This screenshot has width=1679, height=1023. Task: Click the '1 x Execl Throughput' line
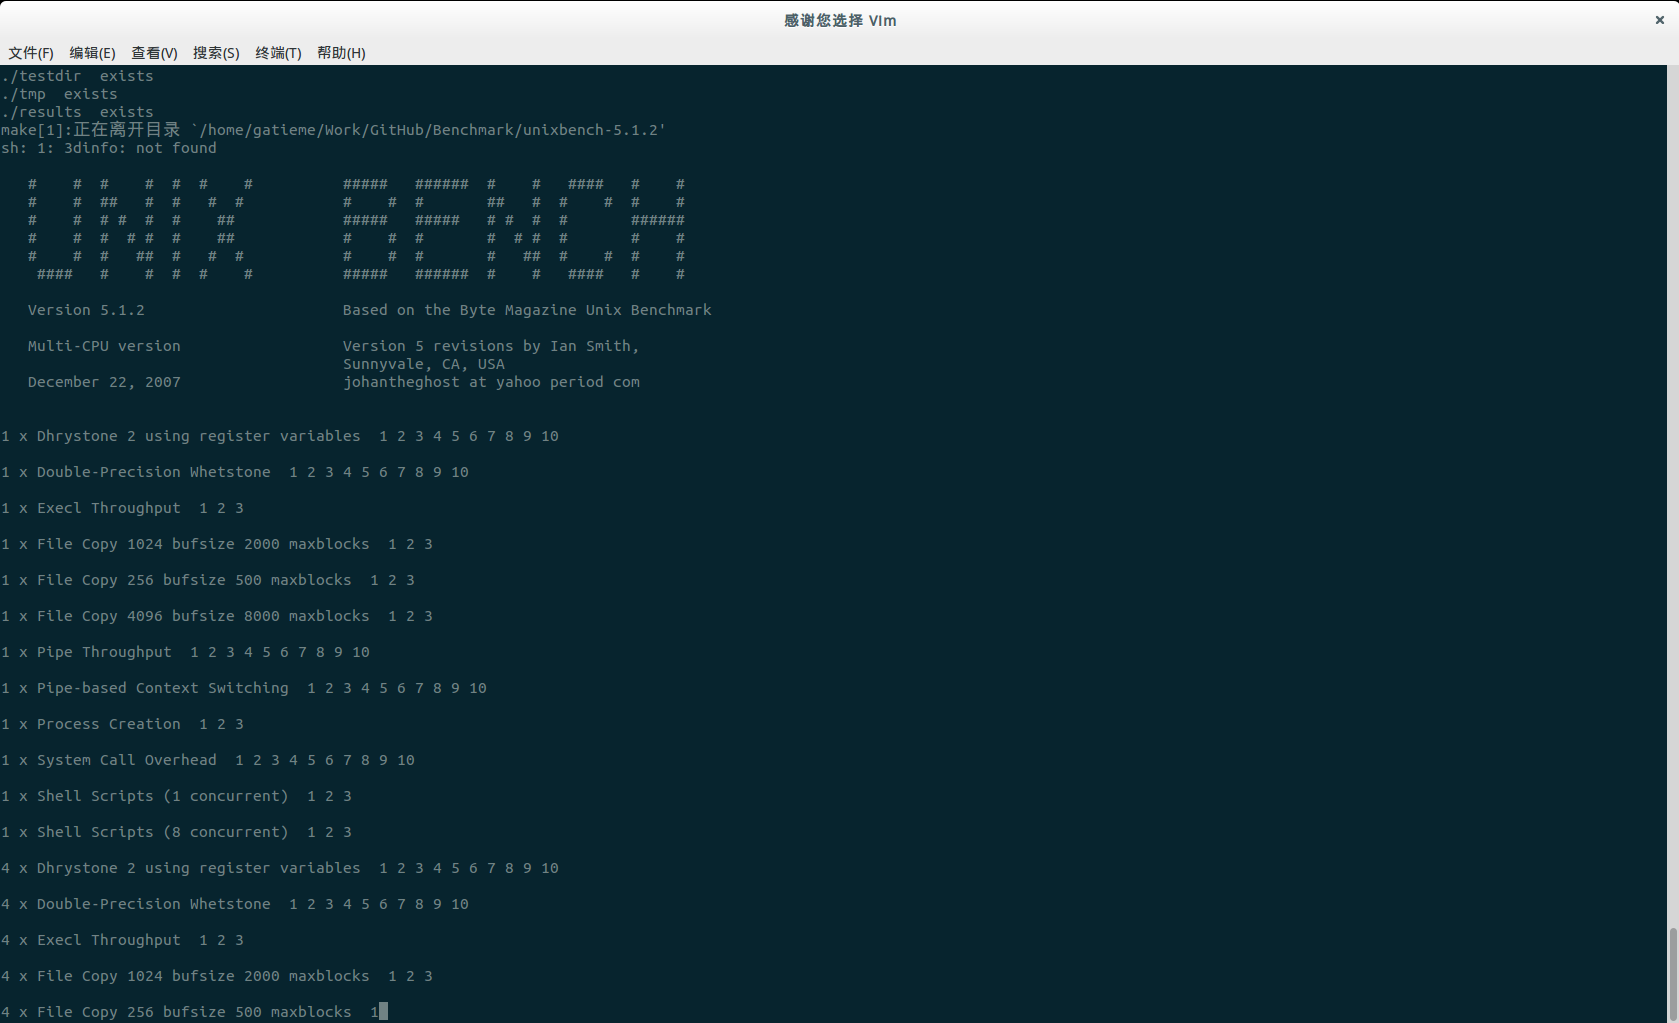[x=122, y=508]
